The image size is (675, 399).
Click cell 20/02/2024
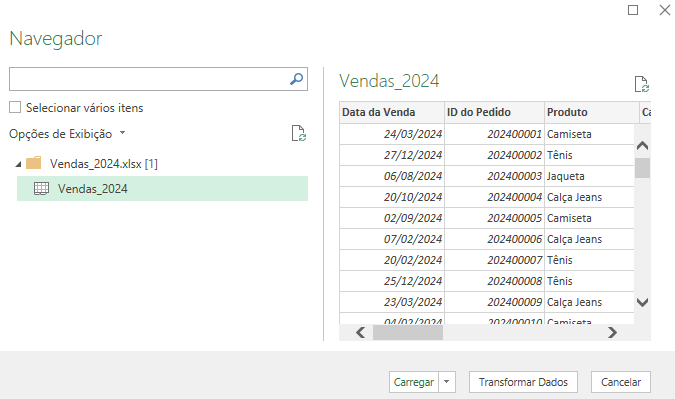pyautogui.click(x=392, y=260)
